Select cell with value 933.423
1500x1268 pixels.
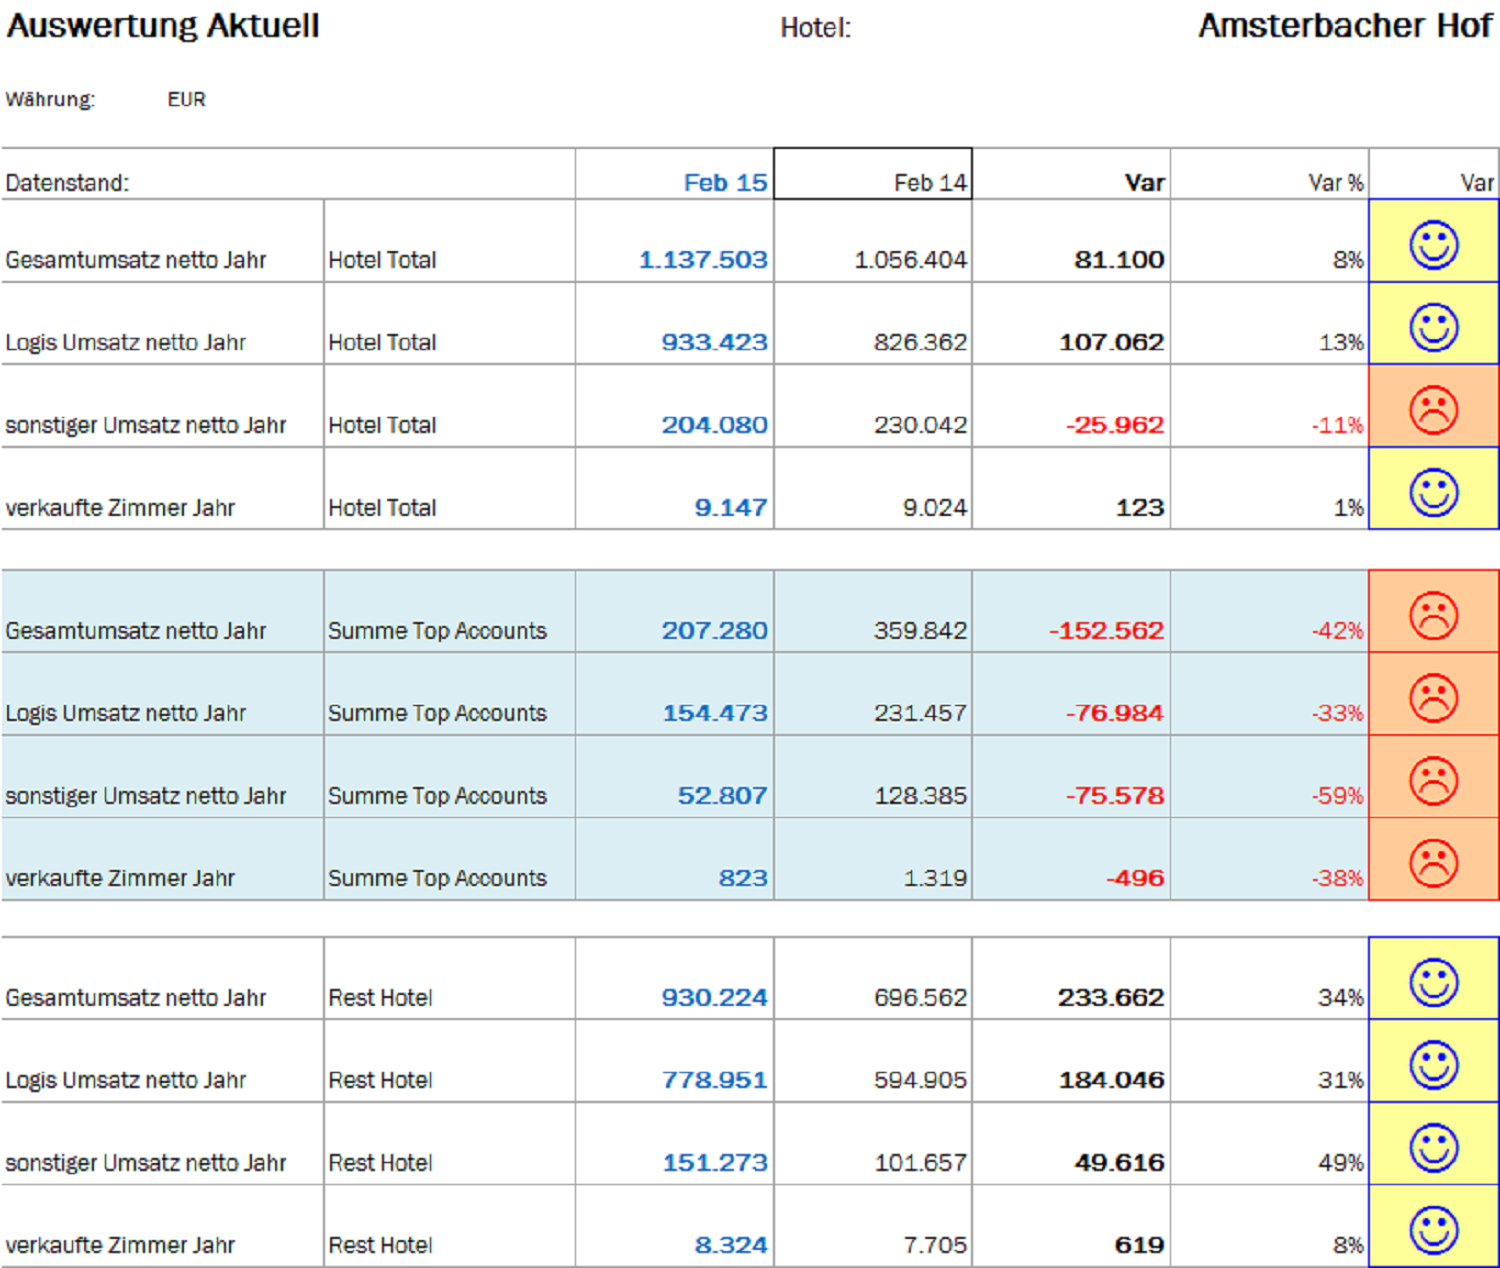(675, 324)
